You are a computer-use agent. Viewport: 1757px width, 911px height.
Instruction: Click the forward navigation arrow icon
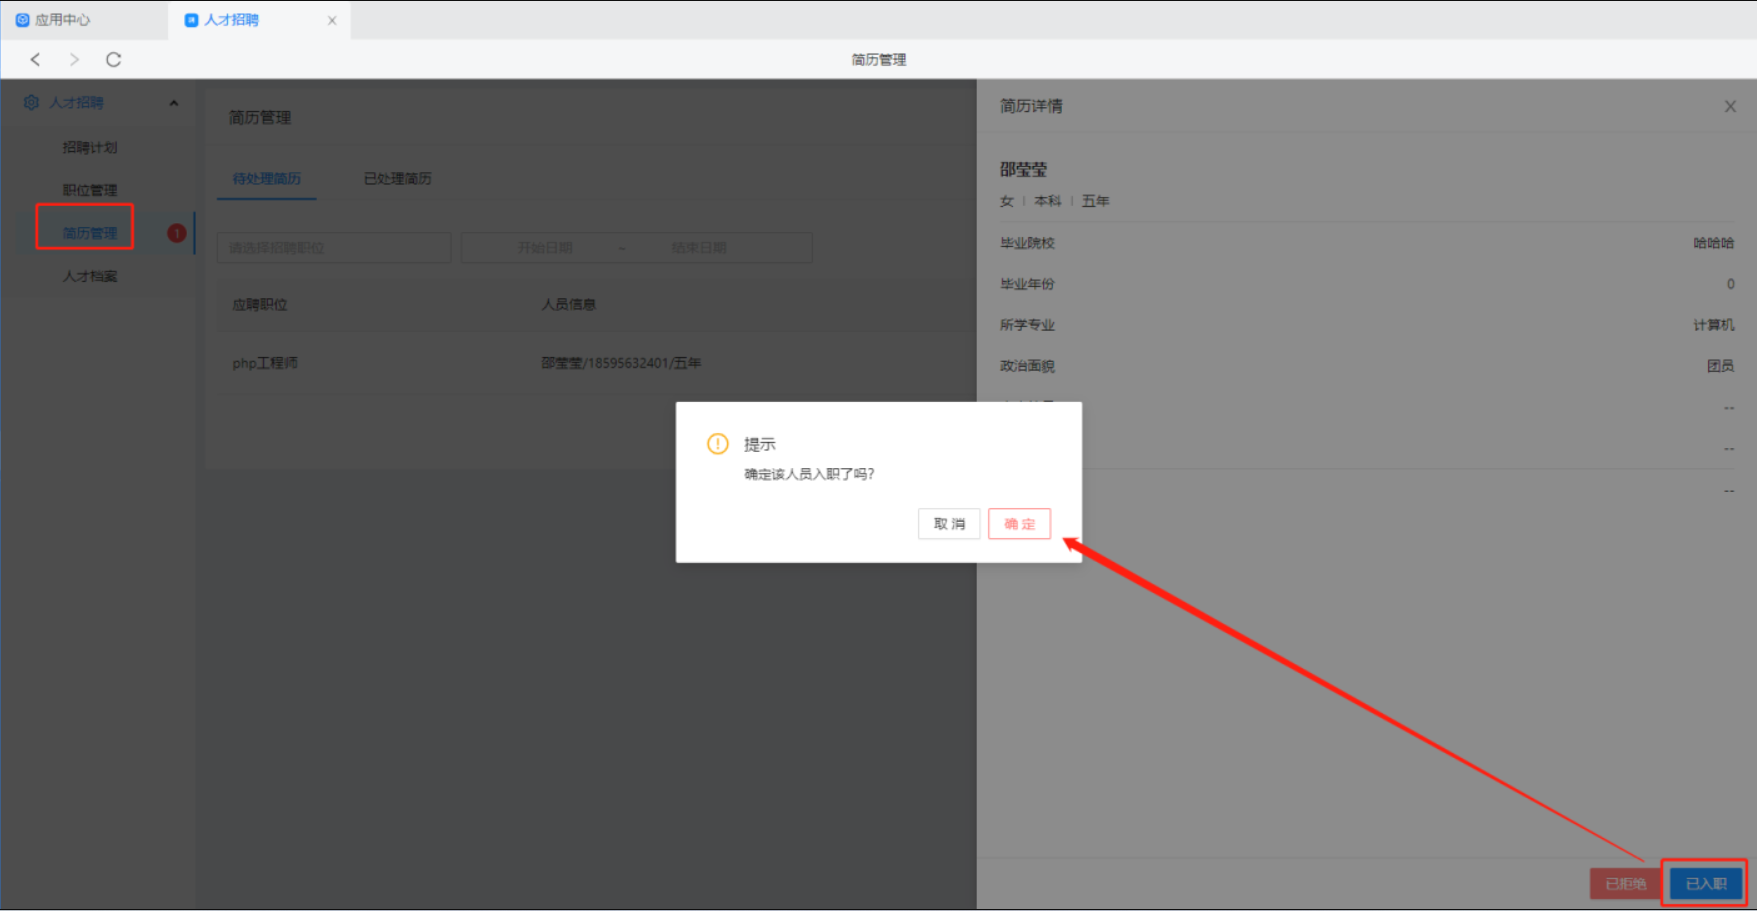74,60
